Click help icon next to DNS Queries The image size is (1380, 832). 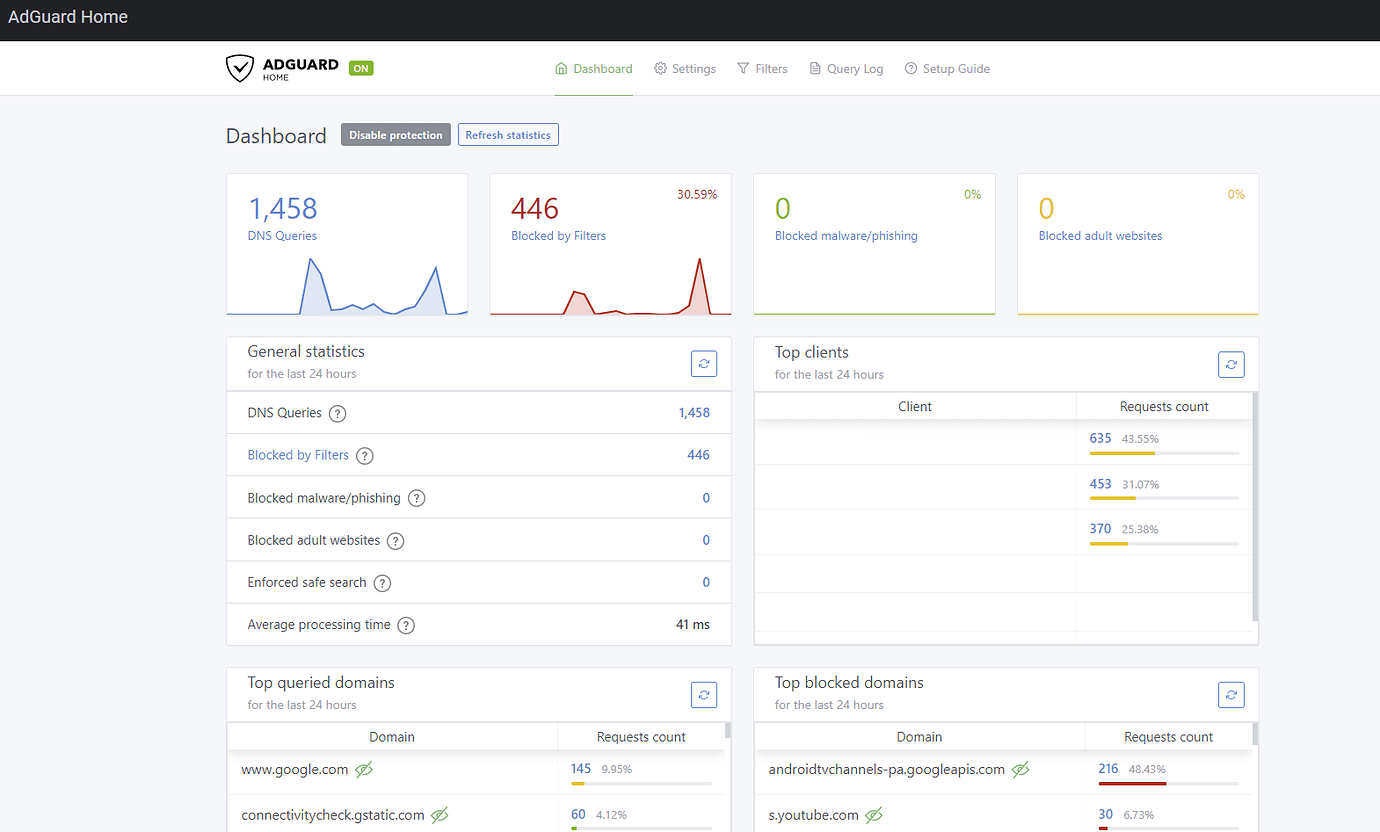point(338,413)
